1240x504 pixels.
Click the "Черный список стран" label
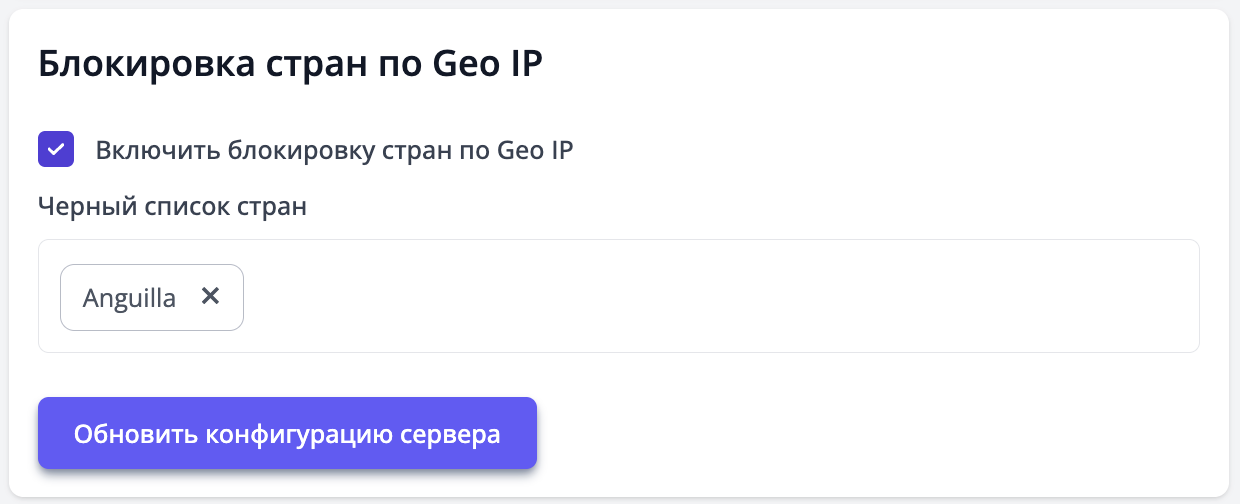pyautogui.click(x=172, y=207)
